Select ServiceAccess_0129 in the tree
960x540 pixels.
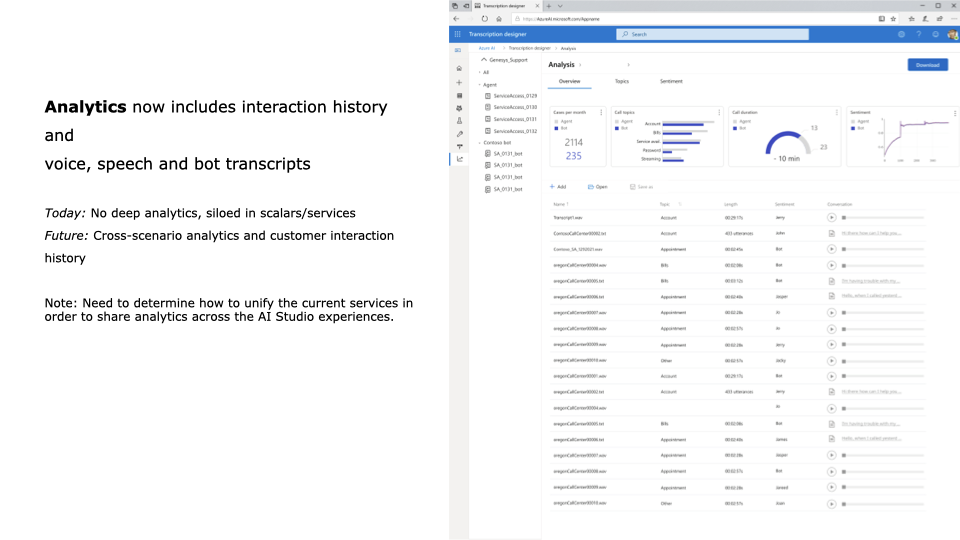pyautogui.click(x=511, y=96)
